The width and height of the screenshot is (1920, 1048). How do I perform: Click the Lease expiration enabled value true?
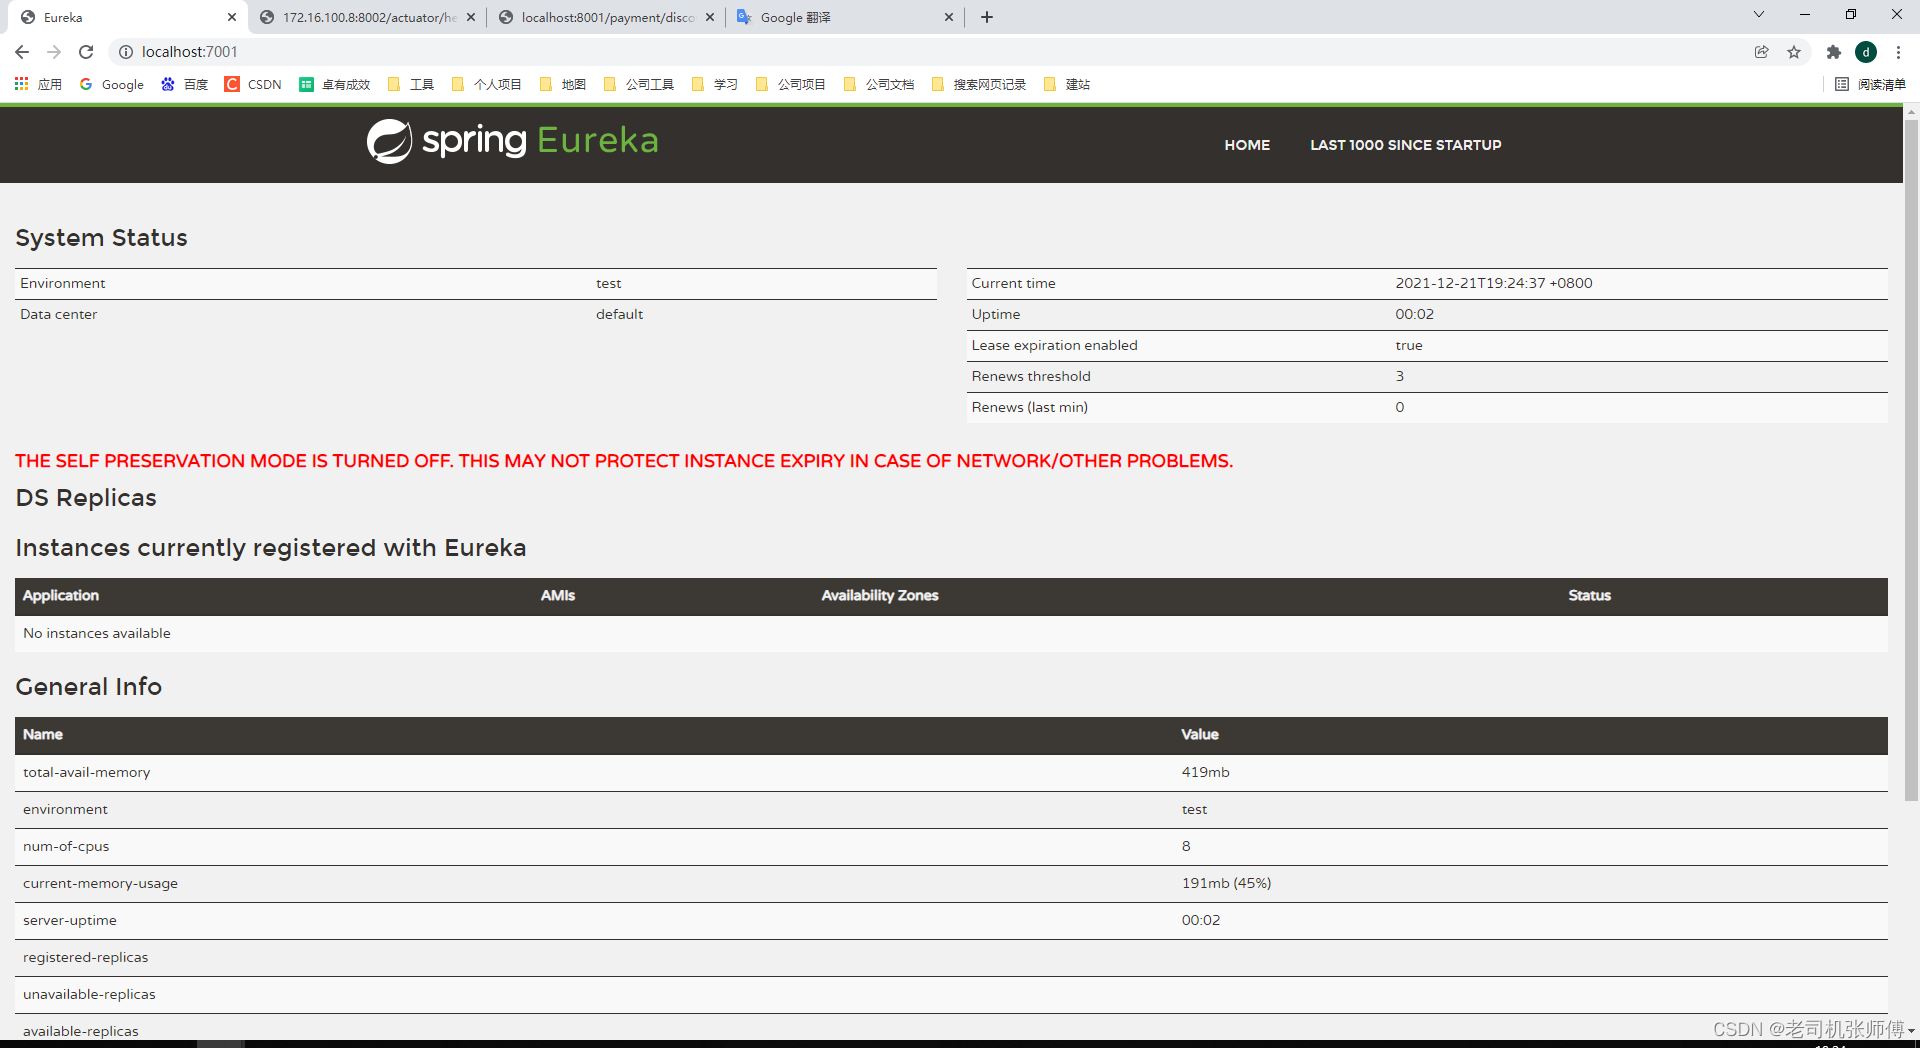click(x=1408, y=345)
